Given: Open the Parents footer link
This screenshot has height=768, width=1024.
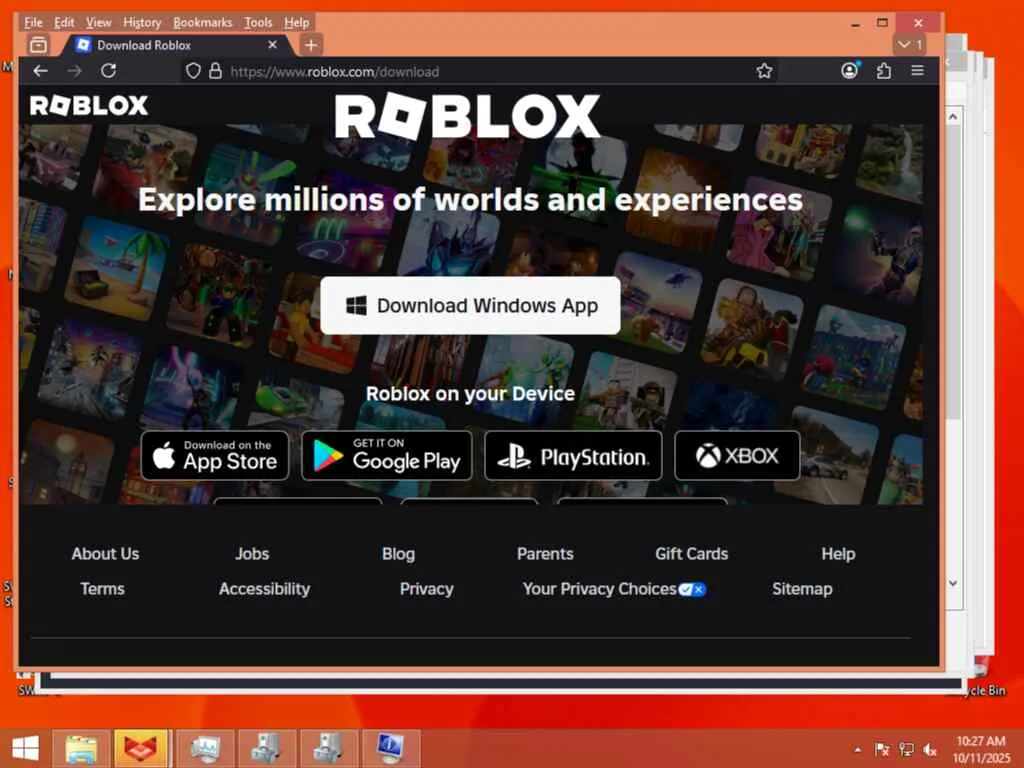Looking at the screenshot, I should pos(545,554).
